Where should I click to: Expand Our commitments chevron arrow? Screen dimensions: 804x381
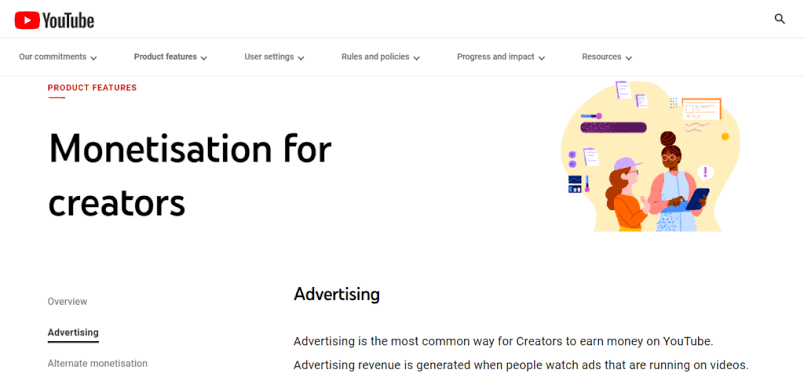[x=93, y=58]
